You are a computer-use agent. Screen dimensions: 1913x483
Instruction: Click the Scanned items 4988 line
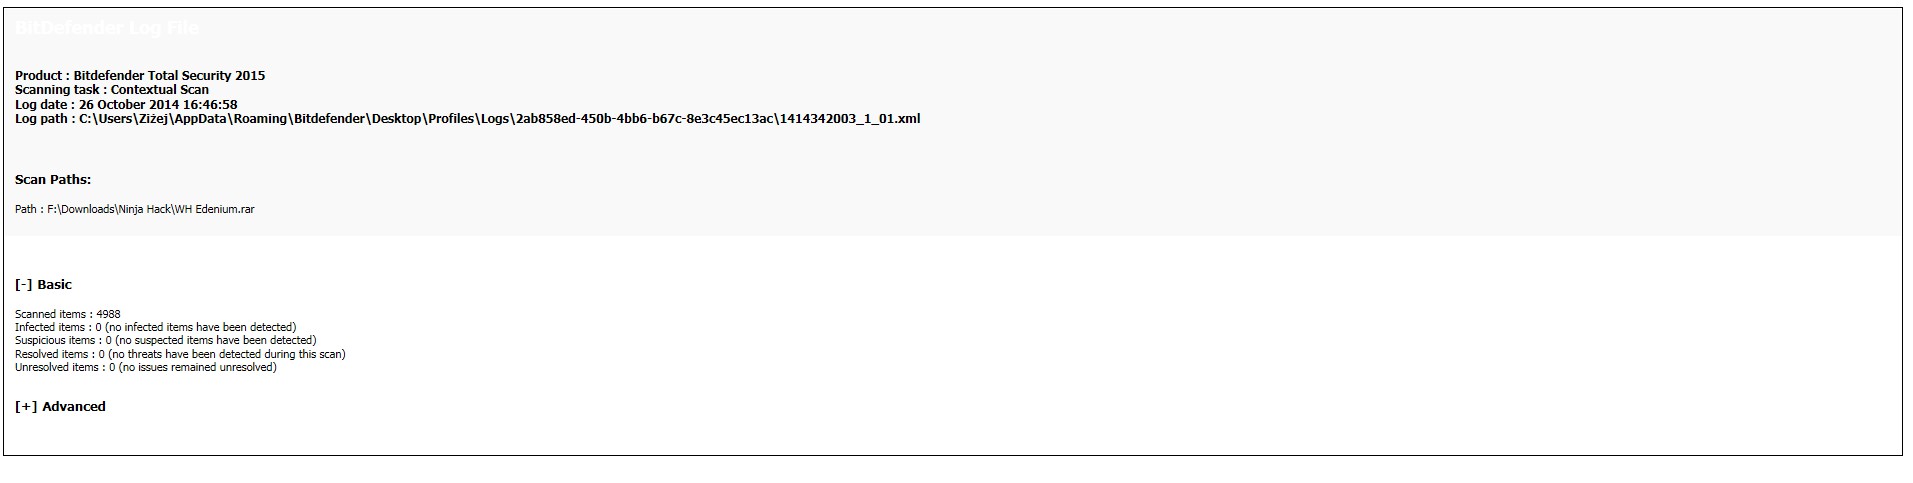pos(68,314)
